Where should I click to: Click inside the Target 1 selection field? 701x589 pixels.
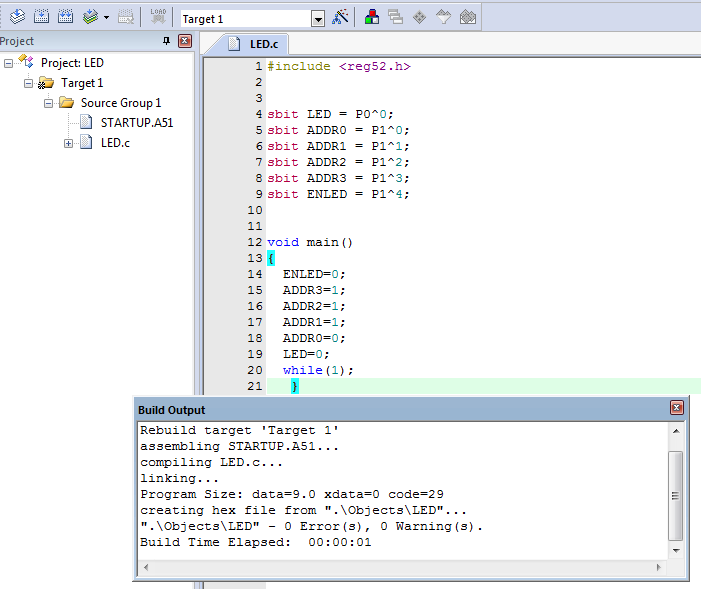pos(246,19)
